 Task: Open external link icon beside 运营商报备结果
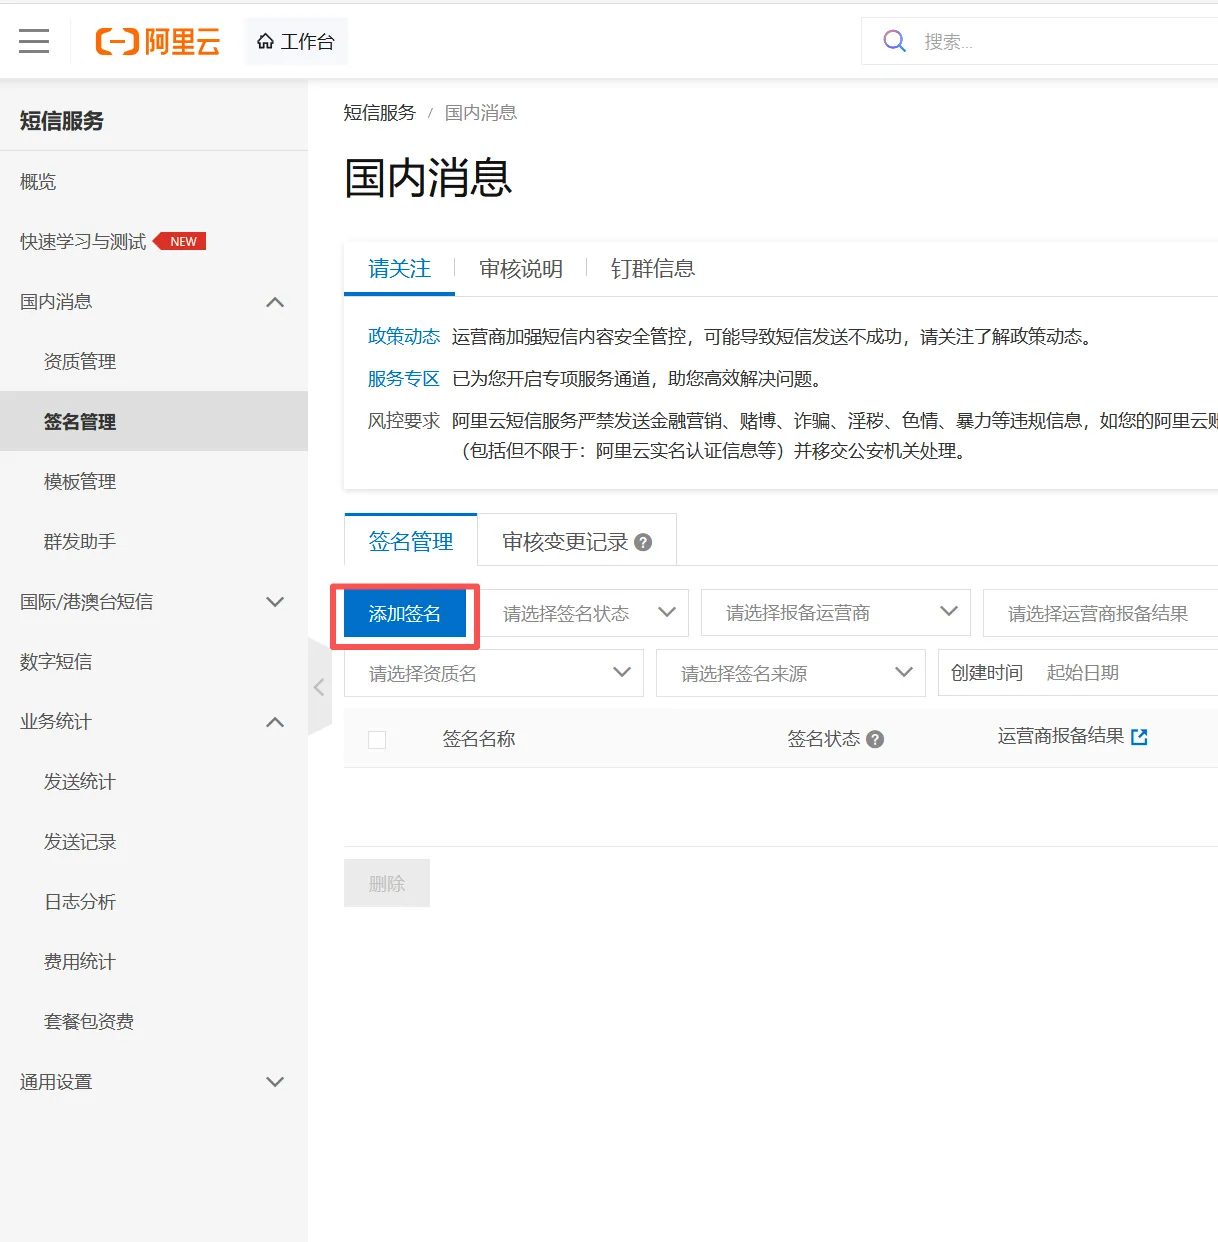click(x=1139, y=737)
